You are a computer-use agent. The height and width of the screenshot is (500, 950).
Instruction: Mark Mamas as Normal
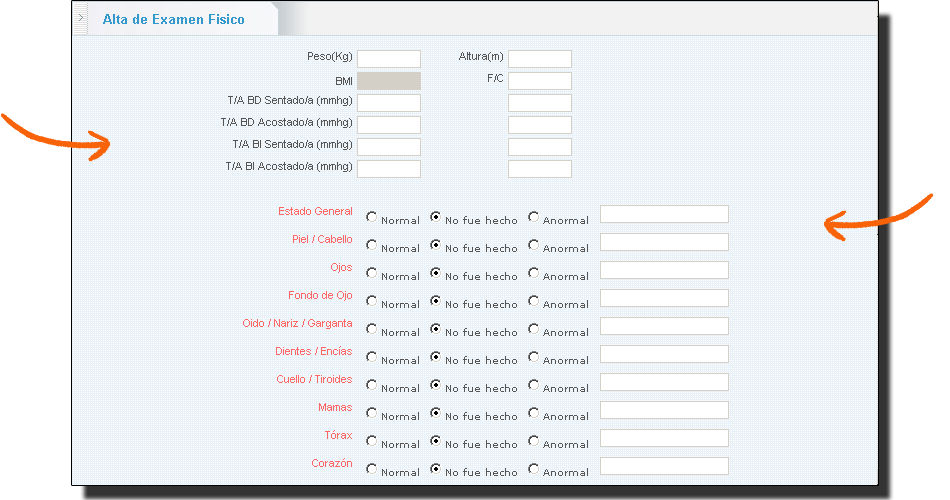[372, 413]
